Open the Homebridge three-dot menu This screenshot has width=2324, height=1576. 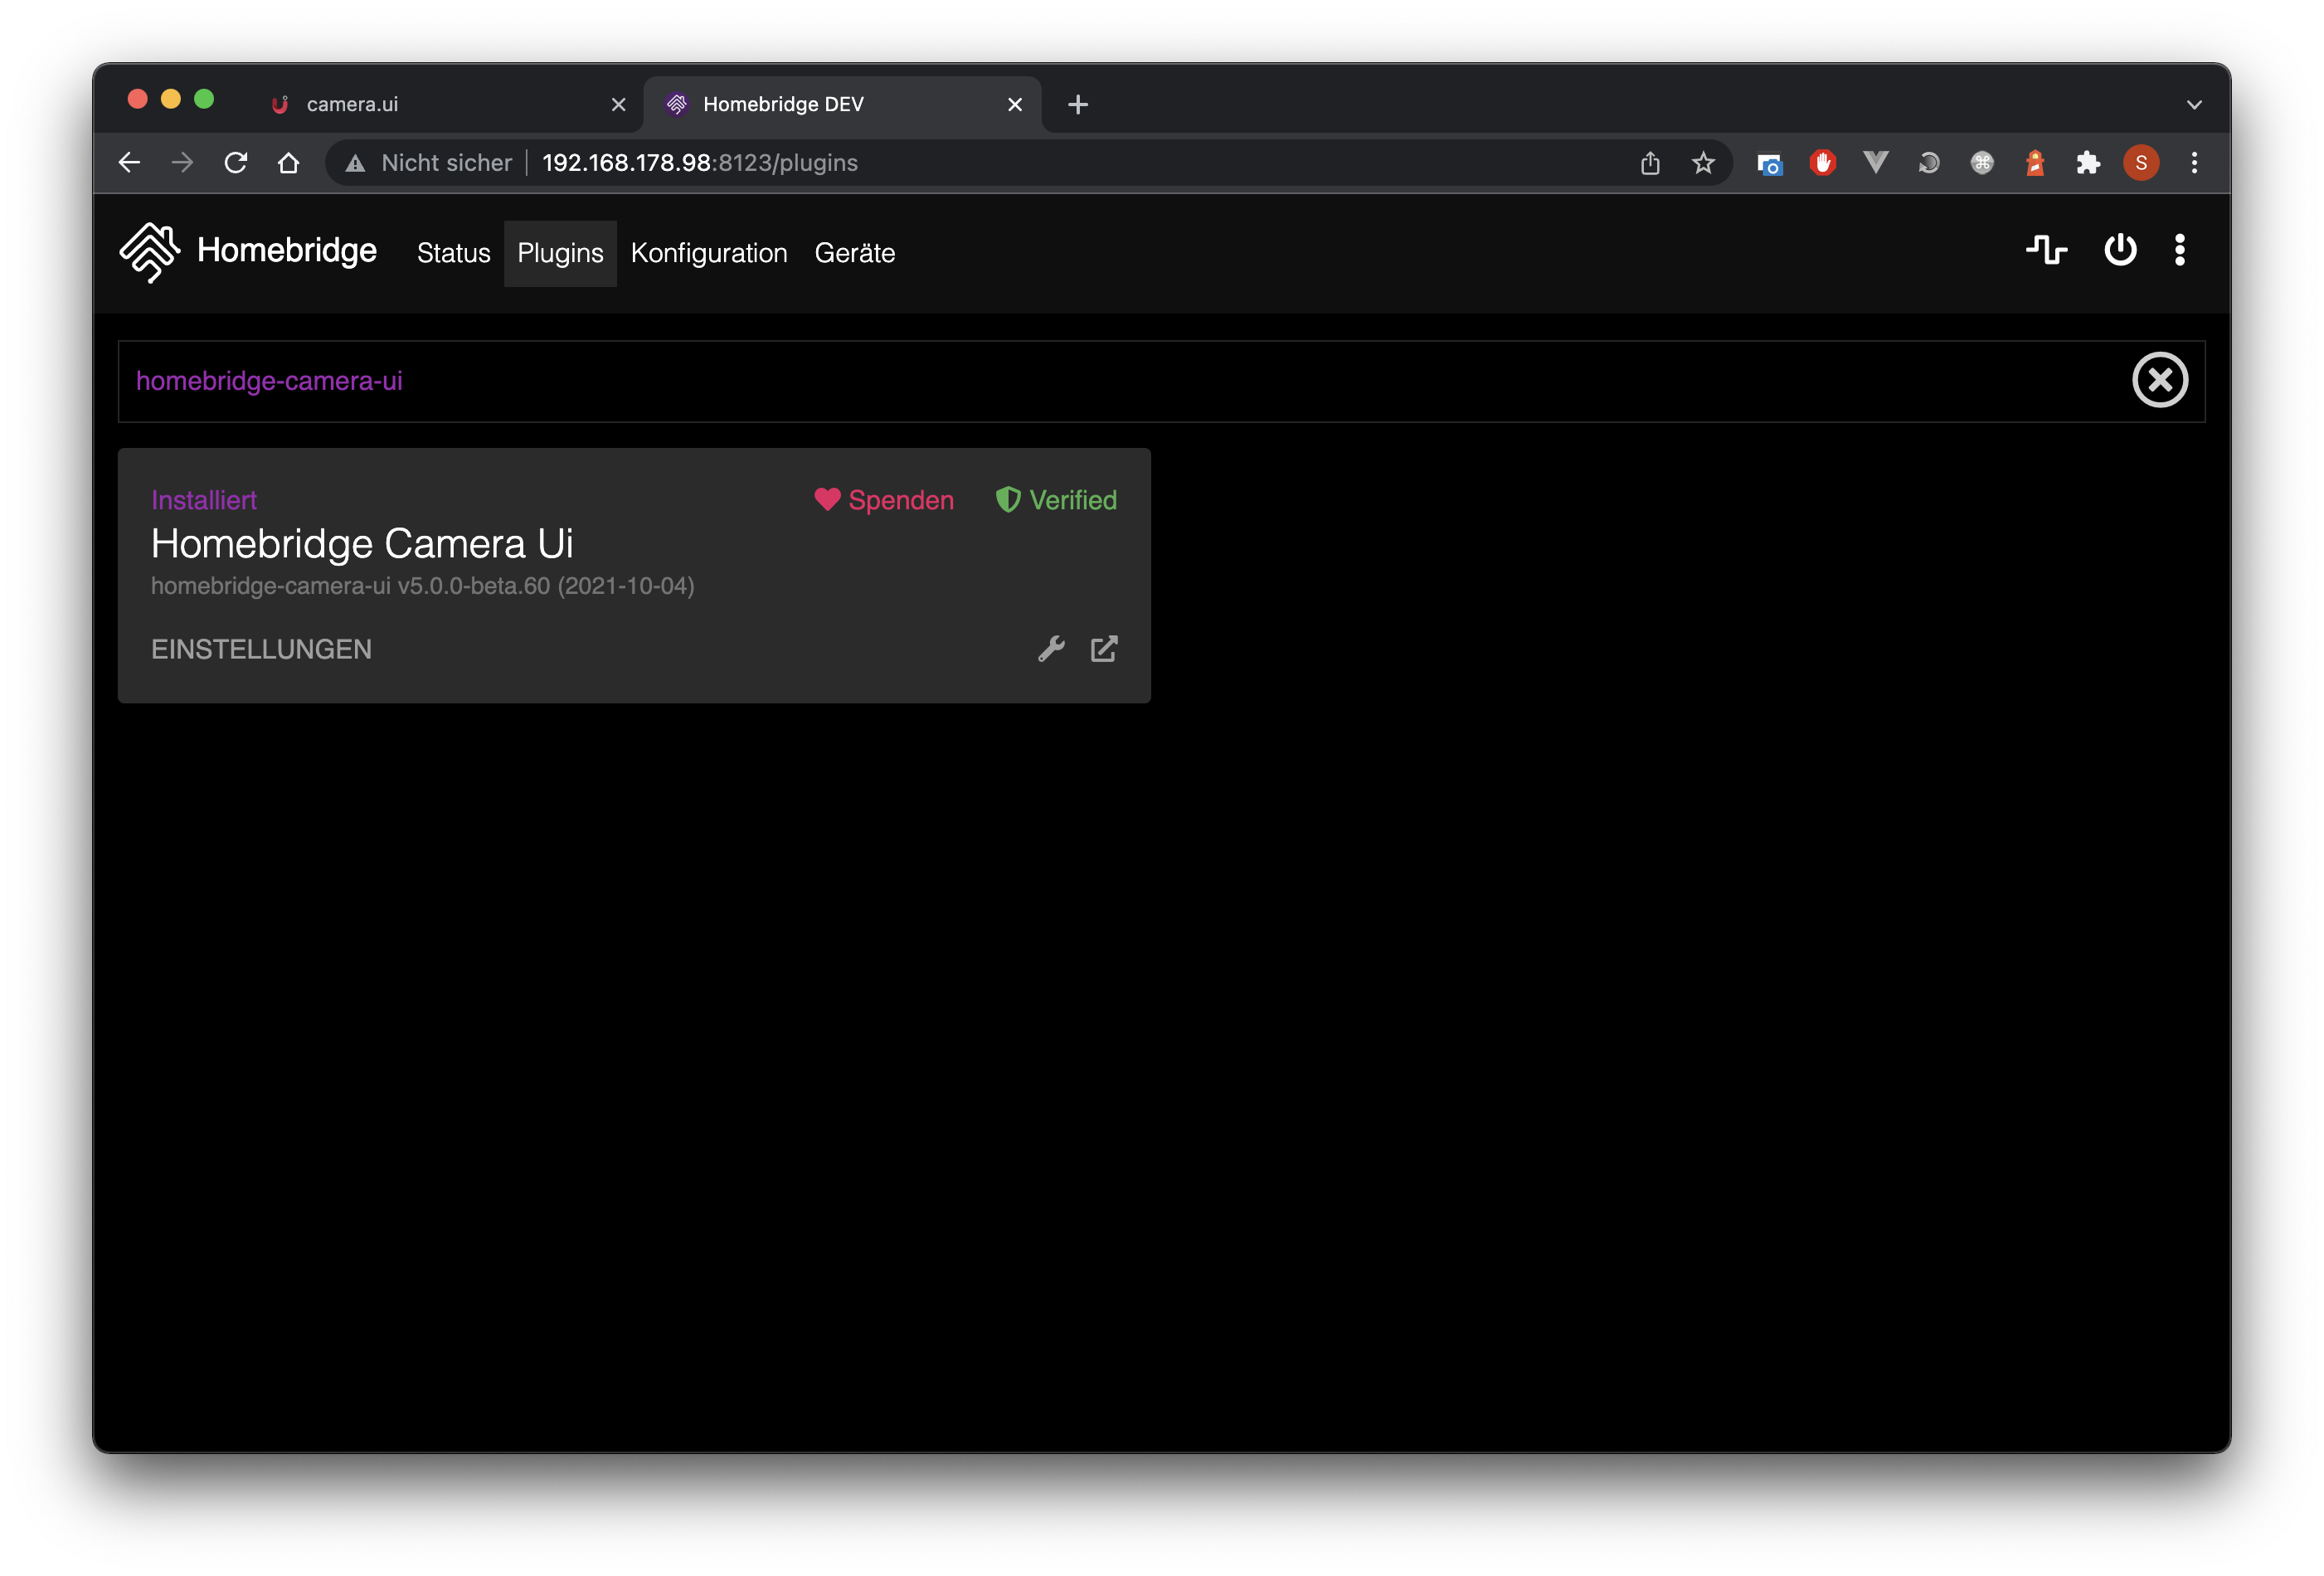tap(2180, 250)
